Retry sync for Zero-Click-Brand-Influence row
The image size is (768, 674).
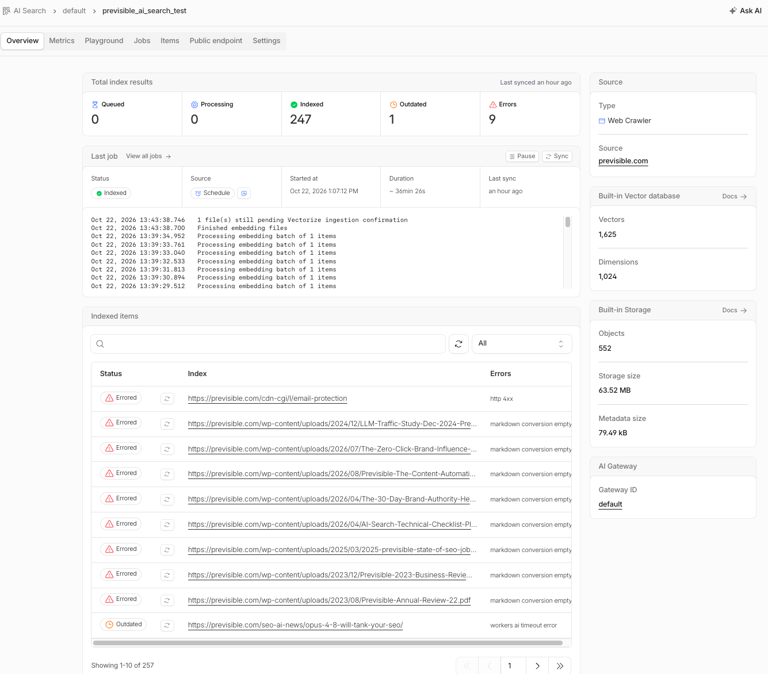tap(167, 449)
